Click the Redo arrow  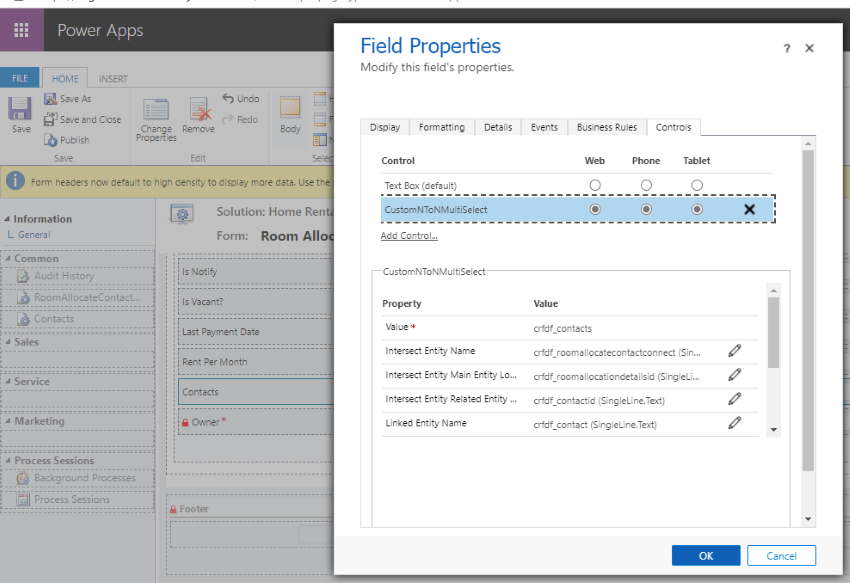pyautogui.click(x=228, y=119)
